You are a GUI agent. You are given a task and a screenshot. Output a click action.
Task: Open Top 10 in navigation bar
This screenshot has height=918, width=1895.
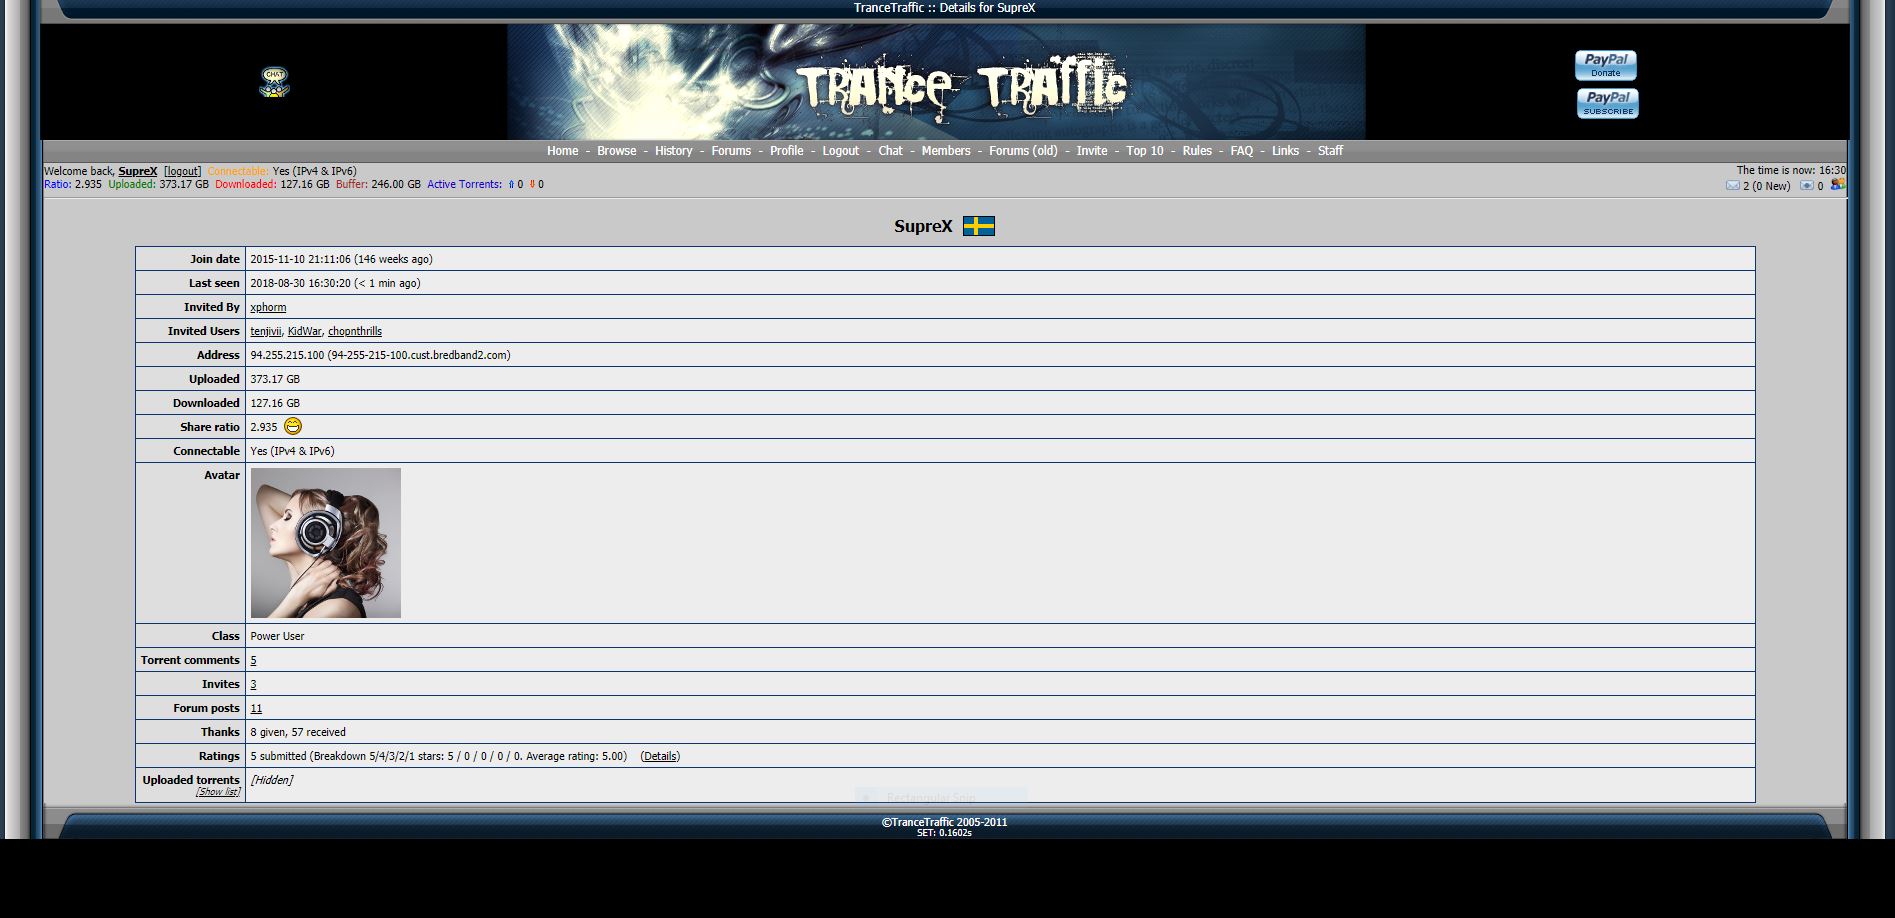[x=1145, y=151]
